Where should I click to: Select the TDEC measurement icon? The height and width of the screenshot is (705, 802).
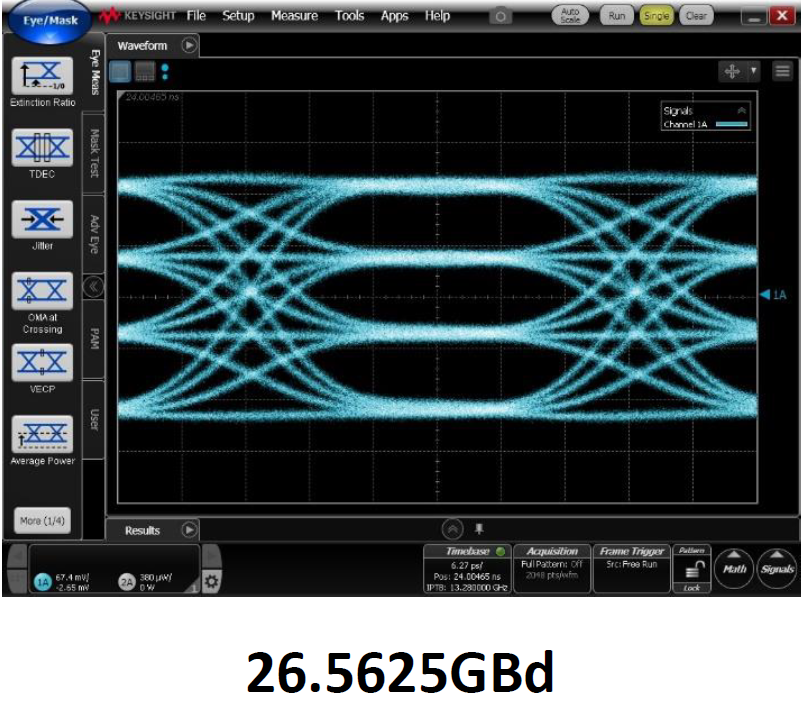(x=42, y=148)
